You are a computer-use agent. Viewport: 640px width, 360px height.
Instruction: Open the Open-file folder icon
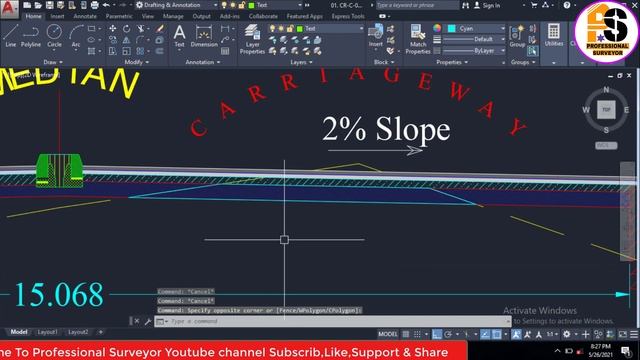coord(38,5)
